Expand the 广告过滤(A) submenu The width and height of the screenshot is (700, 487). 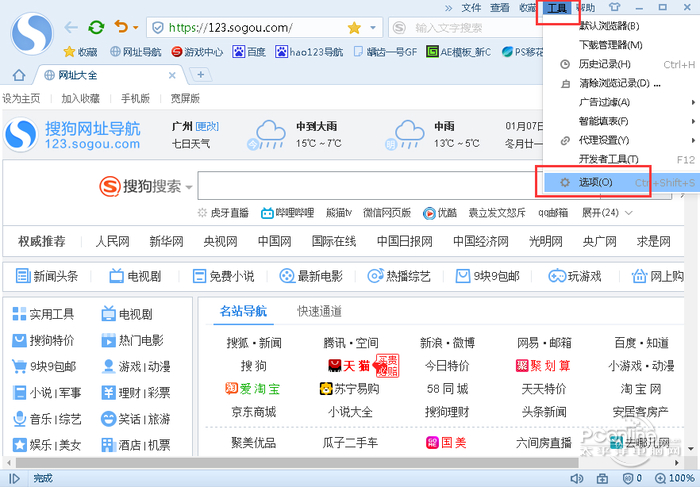[x=621, y=102]
